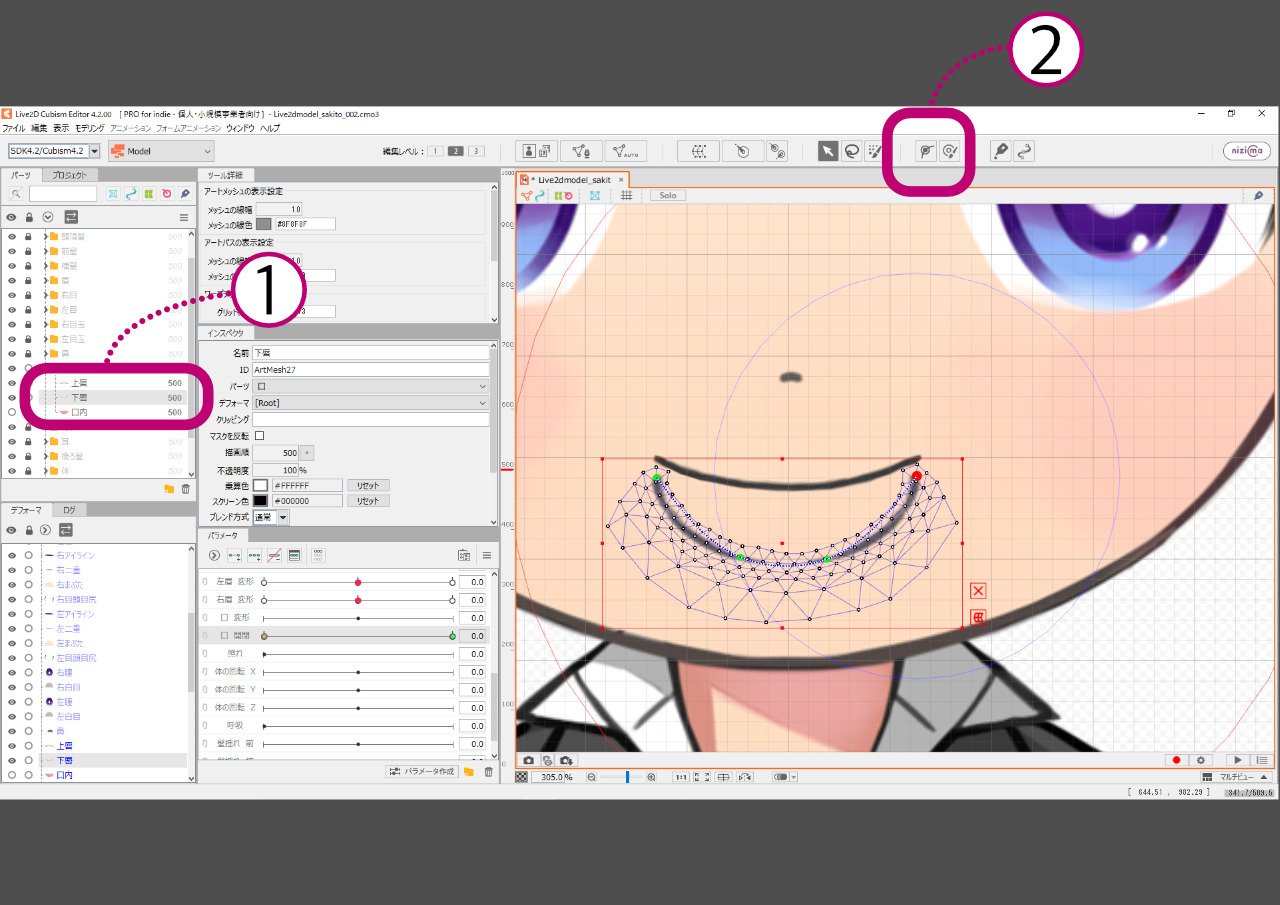Viewport: 1280px width, 905px height.
Task: Toggle visibility of 右アイライン in deformer list
Action: [x=12, y=555]
